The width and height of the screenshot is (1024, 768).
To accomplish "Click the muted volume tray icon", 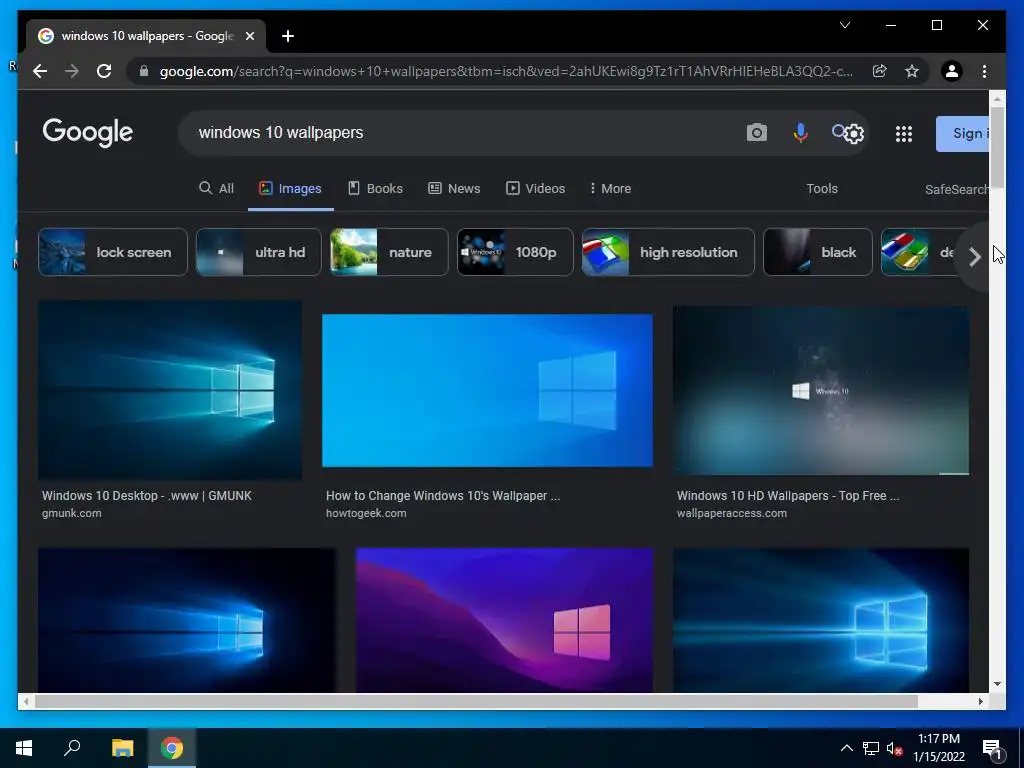I will (894, 748).
